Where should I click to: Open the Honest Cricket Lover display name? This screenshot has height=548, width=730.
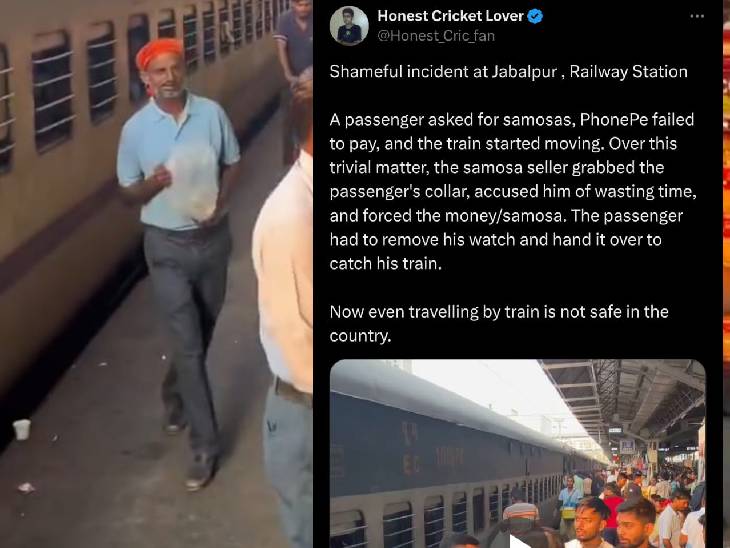451,16
